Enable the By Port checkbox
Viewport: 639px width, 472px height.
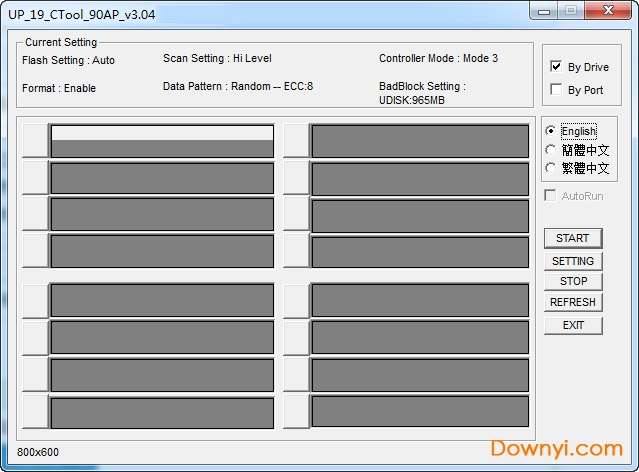(x=556, y=90)
